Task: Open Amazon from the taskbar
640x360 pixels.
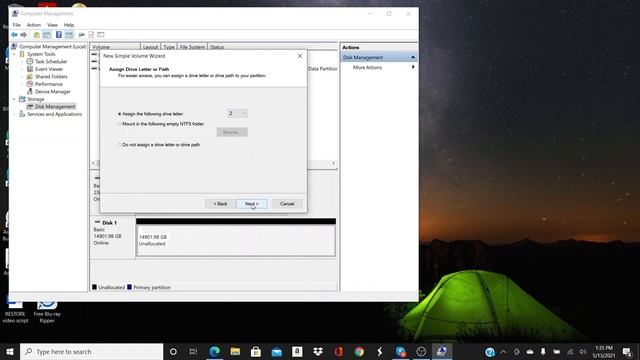Action: click(297, 351)
